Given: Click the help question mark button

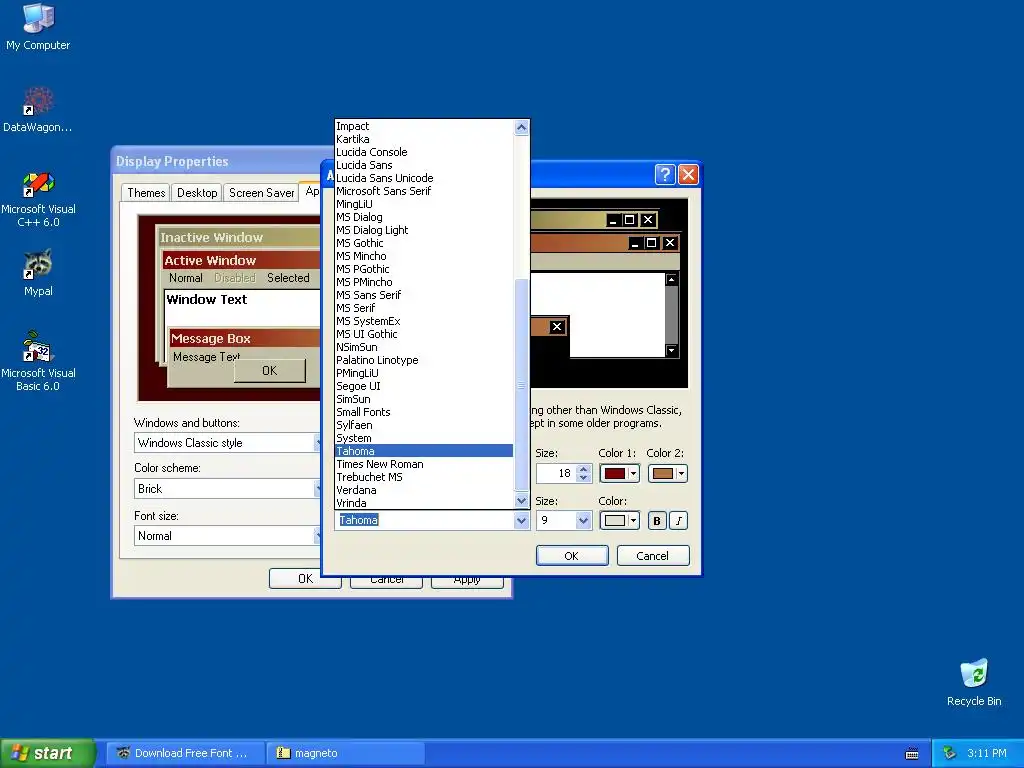Looking at the screenshot, I should click(x=665, y=174).
